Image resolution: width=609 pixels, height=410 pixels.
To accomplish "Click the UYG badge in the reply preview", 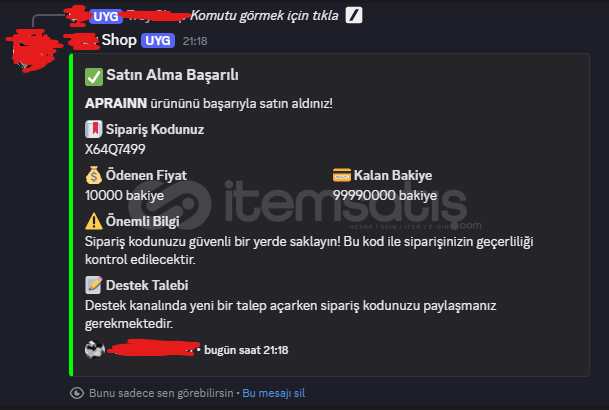I will [x=106, y=17].
